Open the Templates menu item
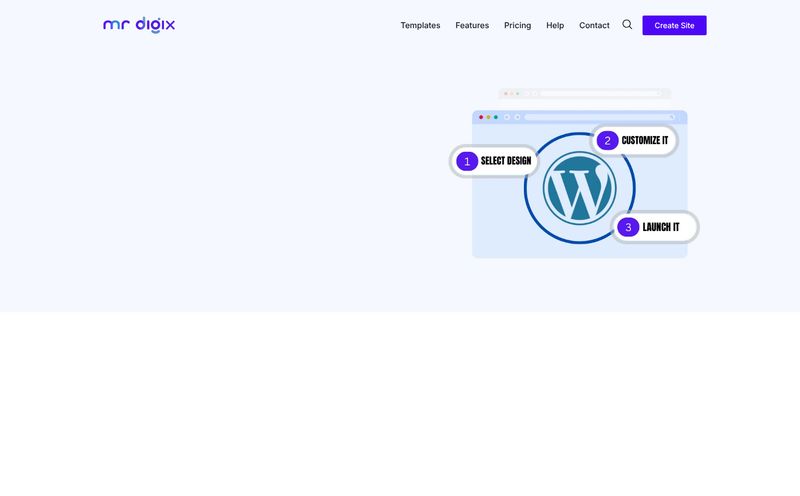The width and height of the screenshot is (800, 496). click(x=420, y=26)
